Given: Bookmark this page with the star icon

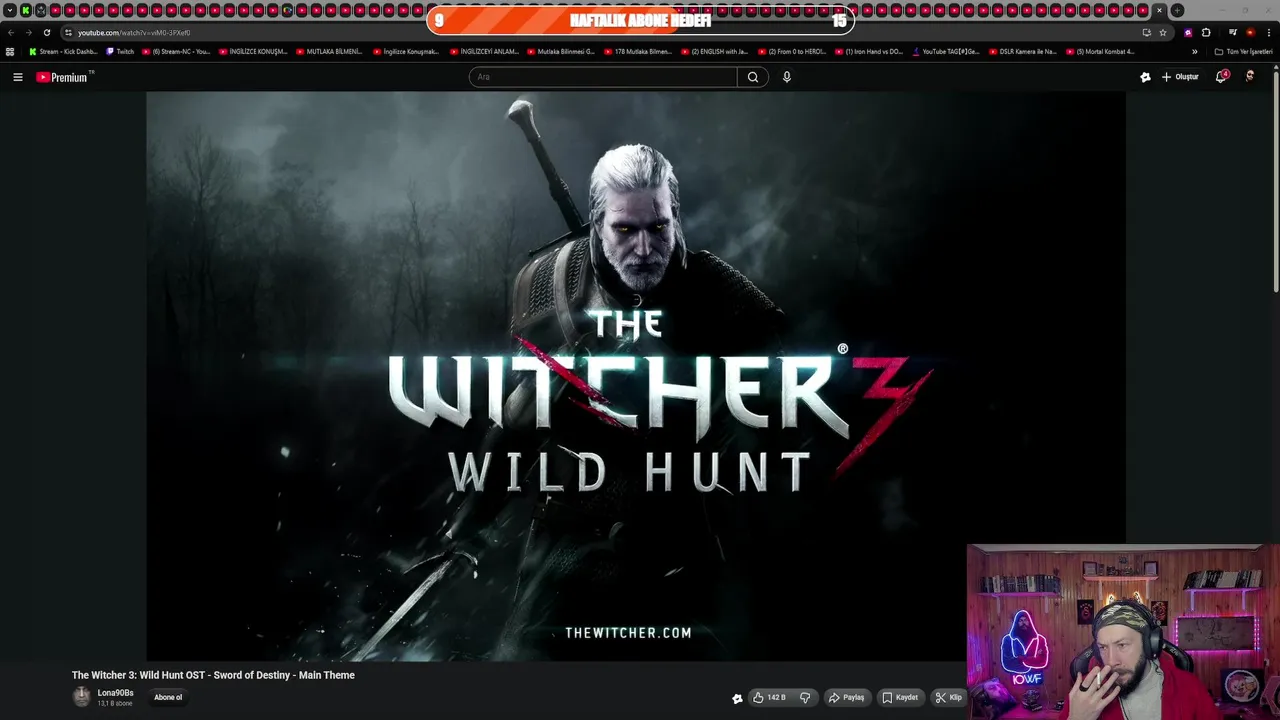Looking at the screenshot, I should coord(1162,32).
